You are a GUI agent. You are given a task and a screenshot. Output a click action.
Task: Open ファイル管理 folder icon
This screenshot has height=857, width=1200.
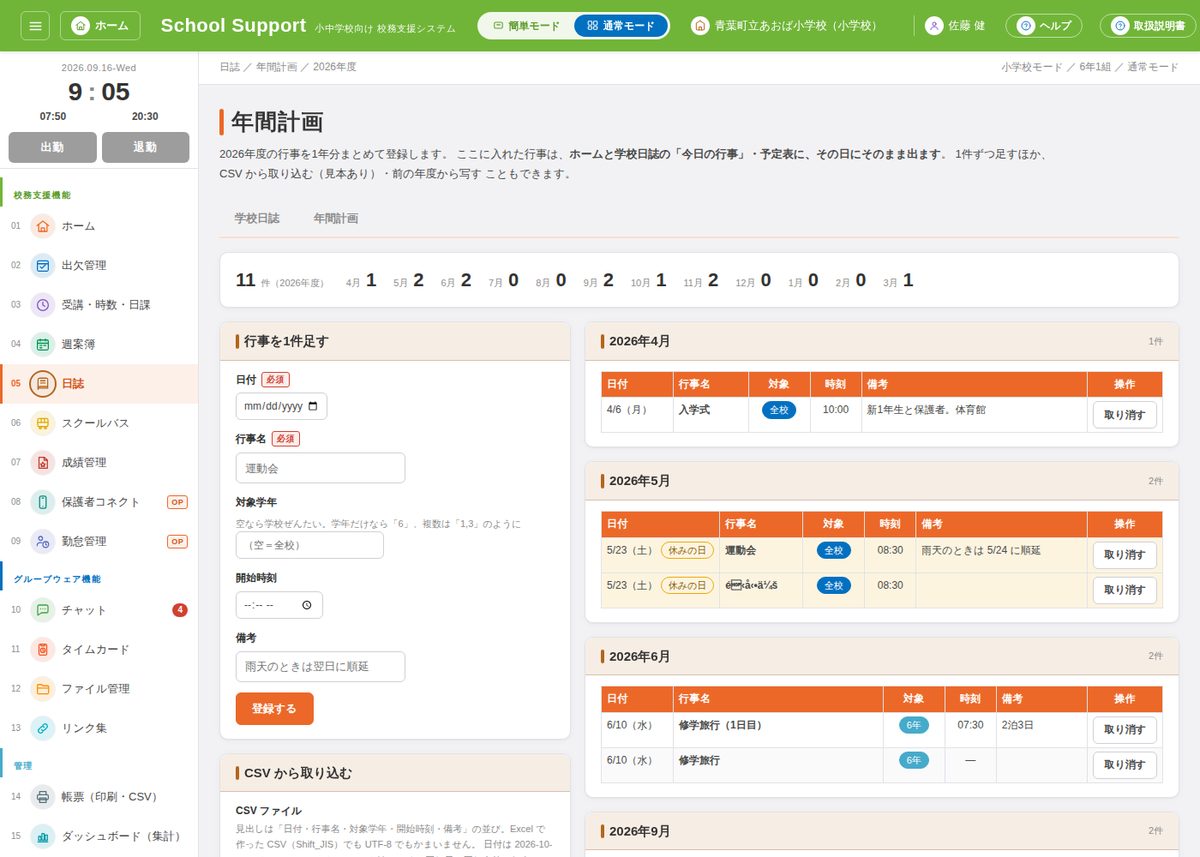point(42,688)
